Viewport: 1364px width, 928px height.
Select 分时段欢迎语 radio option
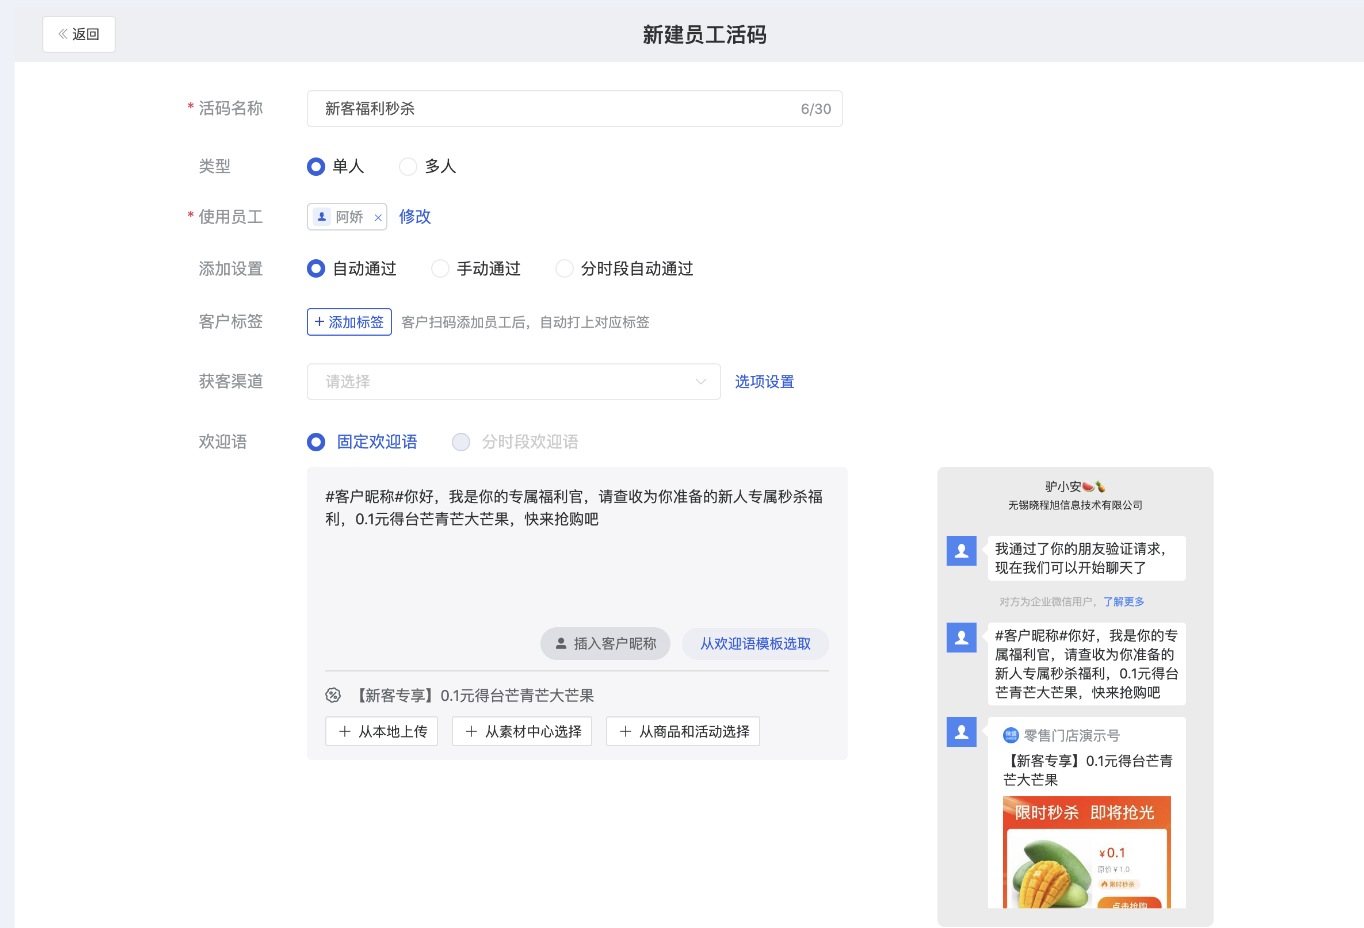click(461, 442)
